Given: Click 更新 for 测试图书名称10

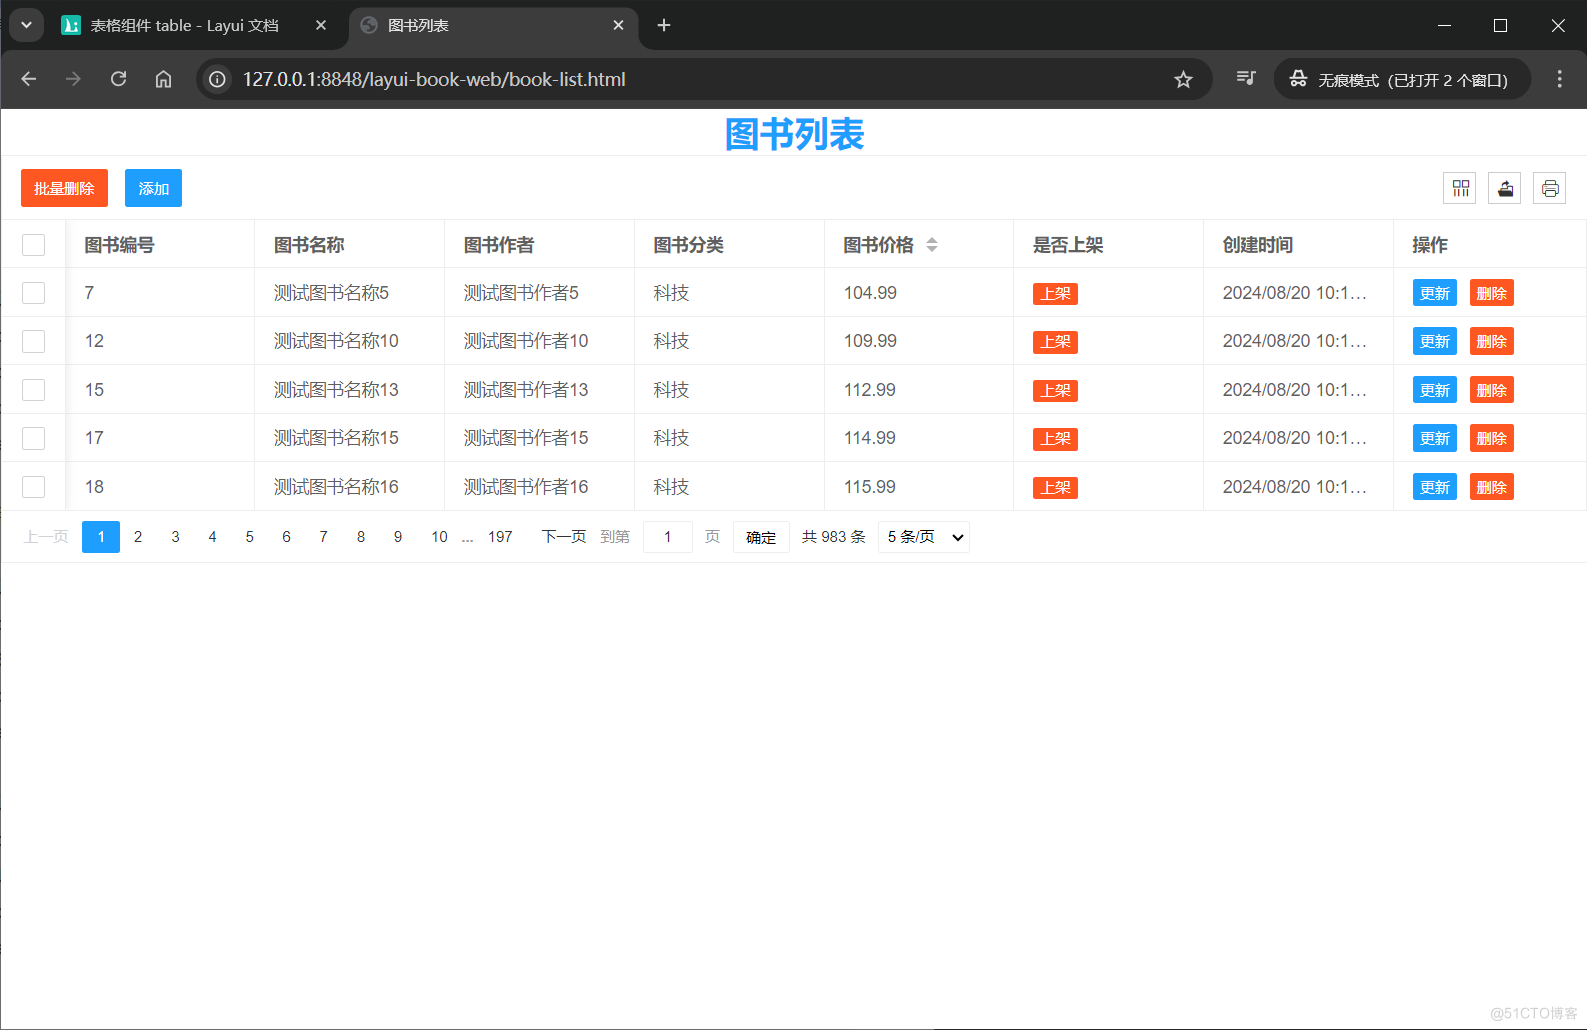Looking at the screenshot, I should click(1434, 341).
